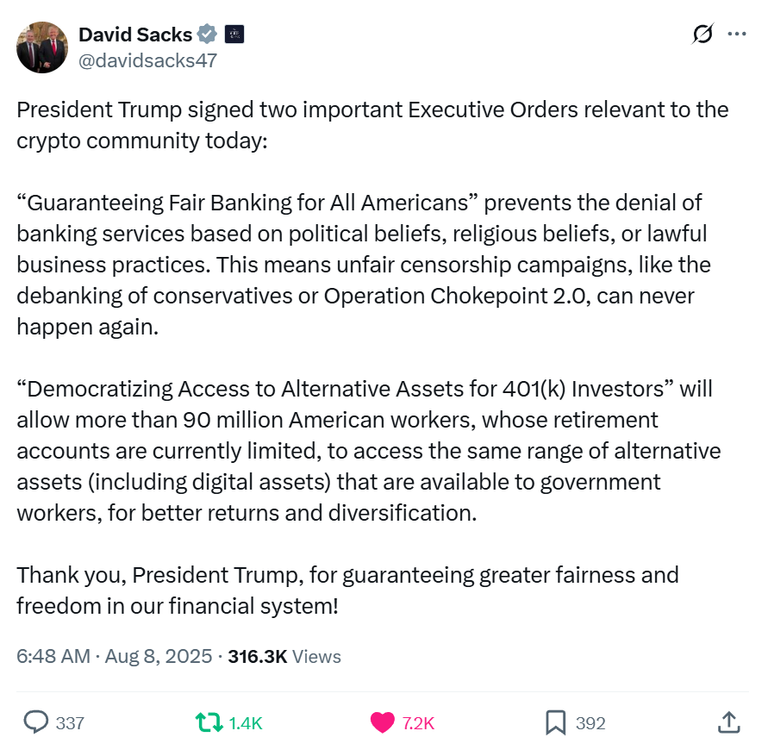The height and width of the screenshot is (750, 768).
Task: Click the 7.2K likes count
Action: (418, 723)
